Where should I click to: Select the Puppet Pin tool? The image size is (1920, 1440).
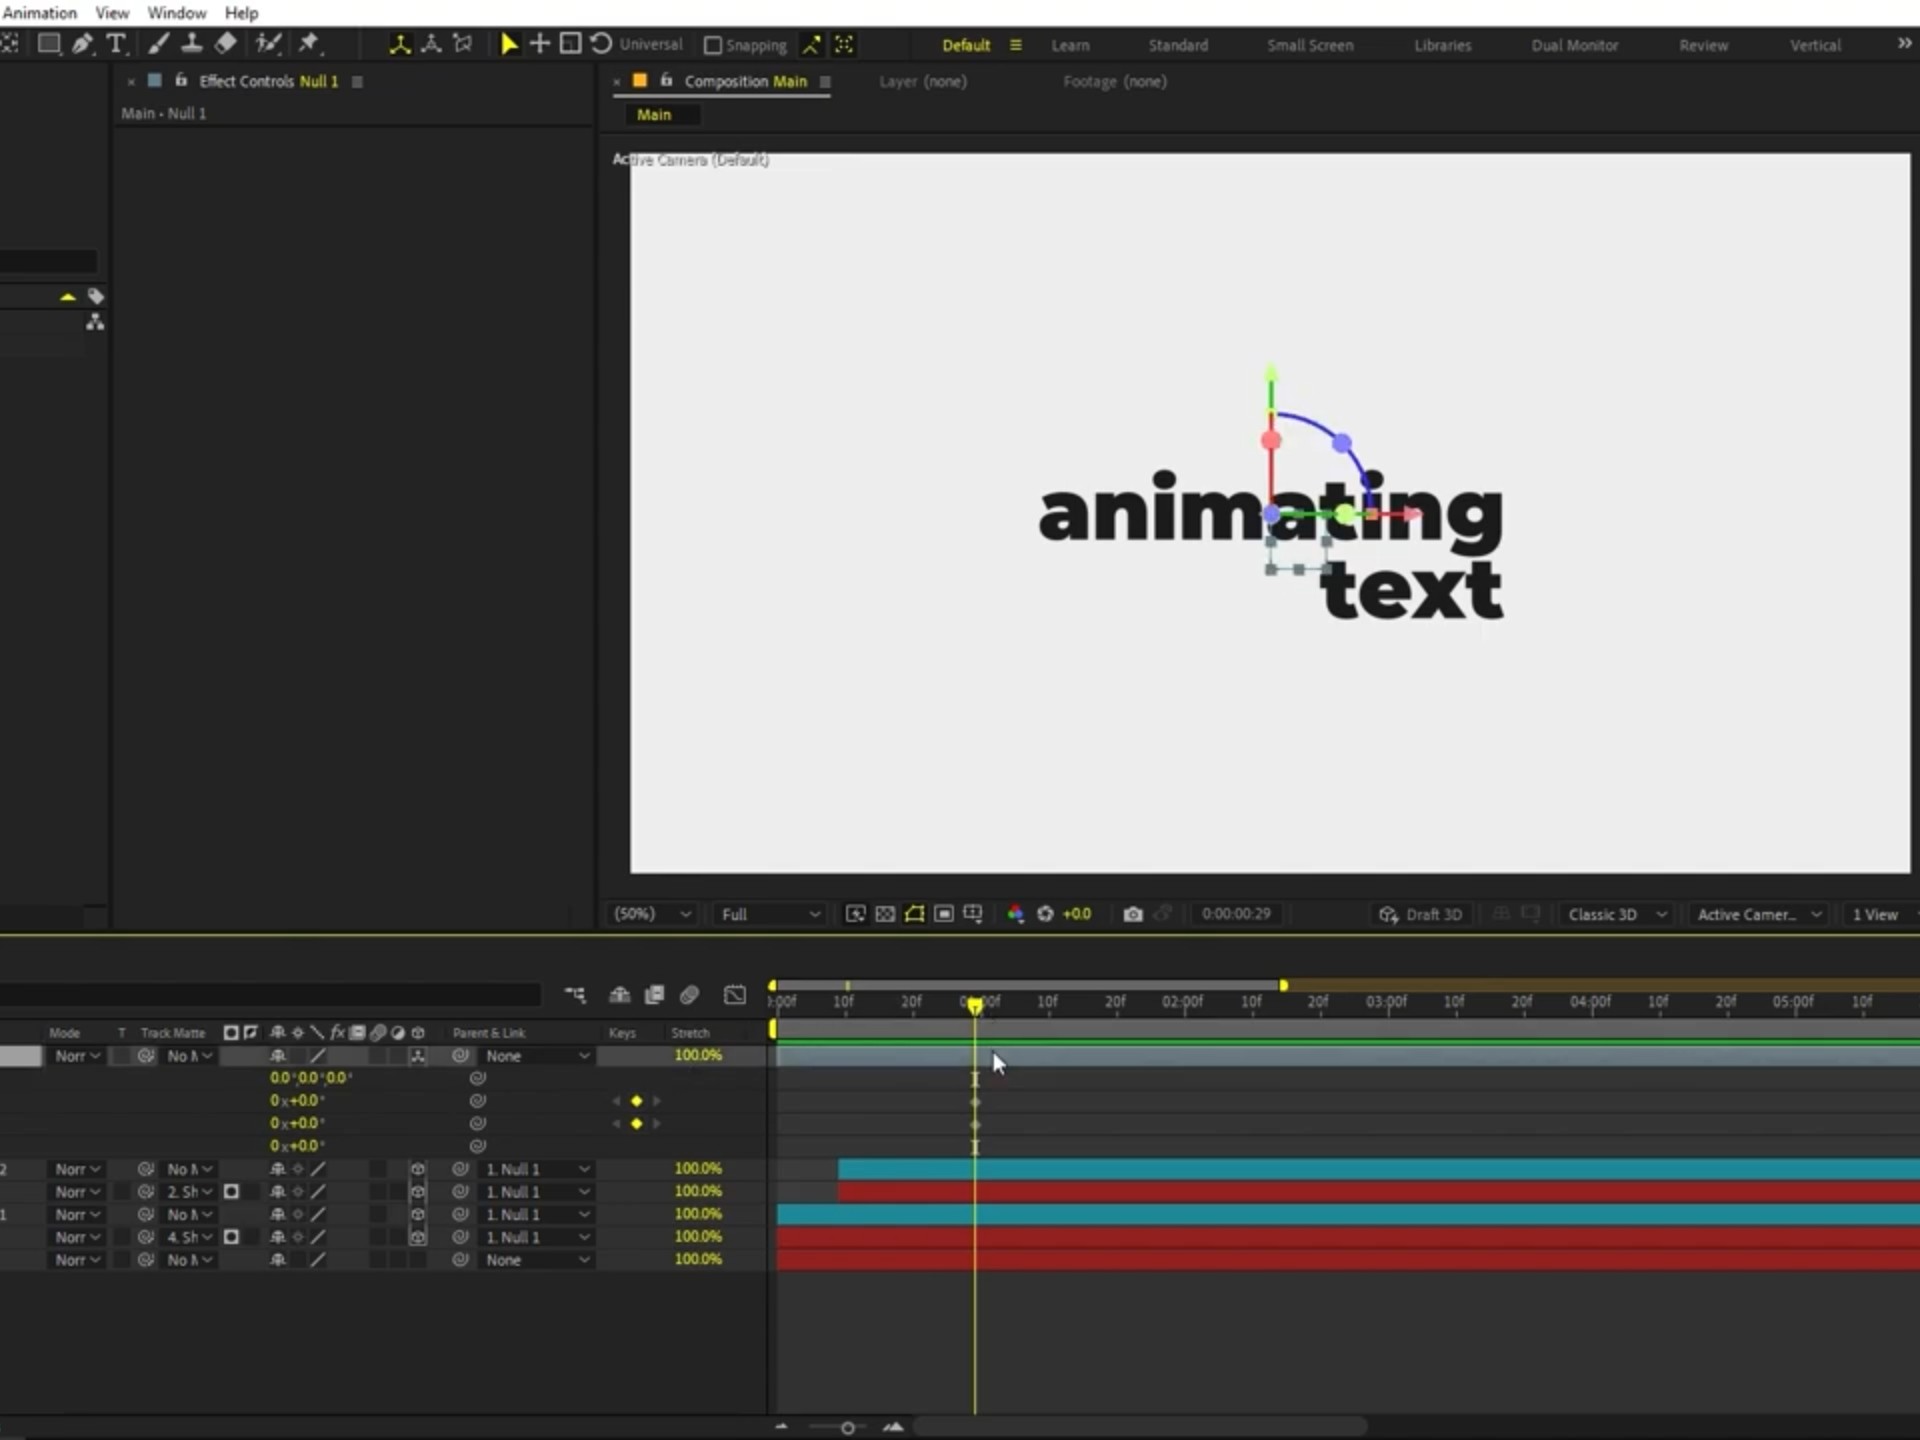click(309, 44)
